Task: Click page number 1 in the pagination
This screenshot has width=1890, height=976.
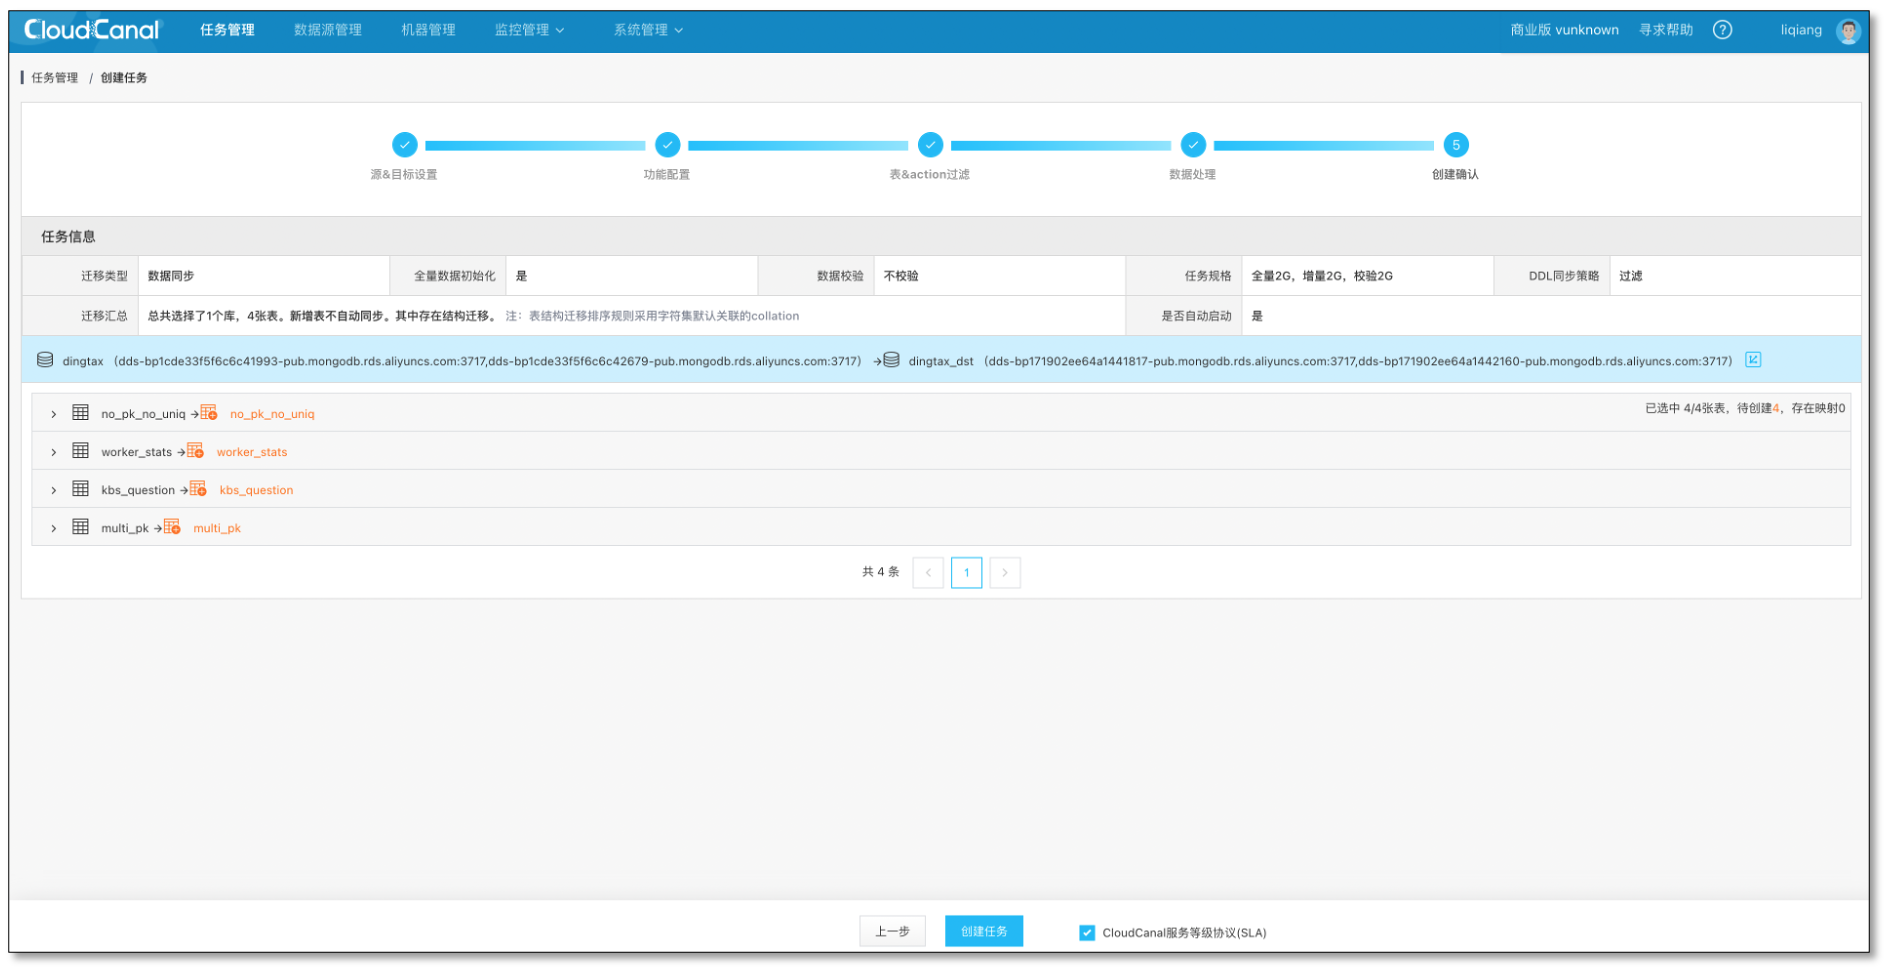Action: pyautogui.click(x=966, y=572)
